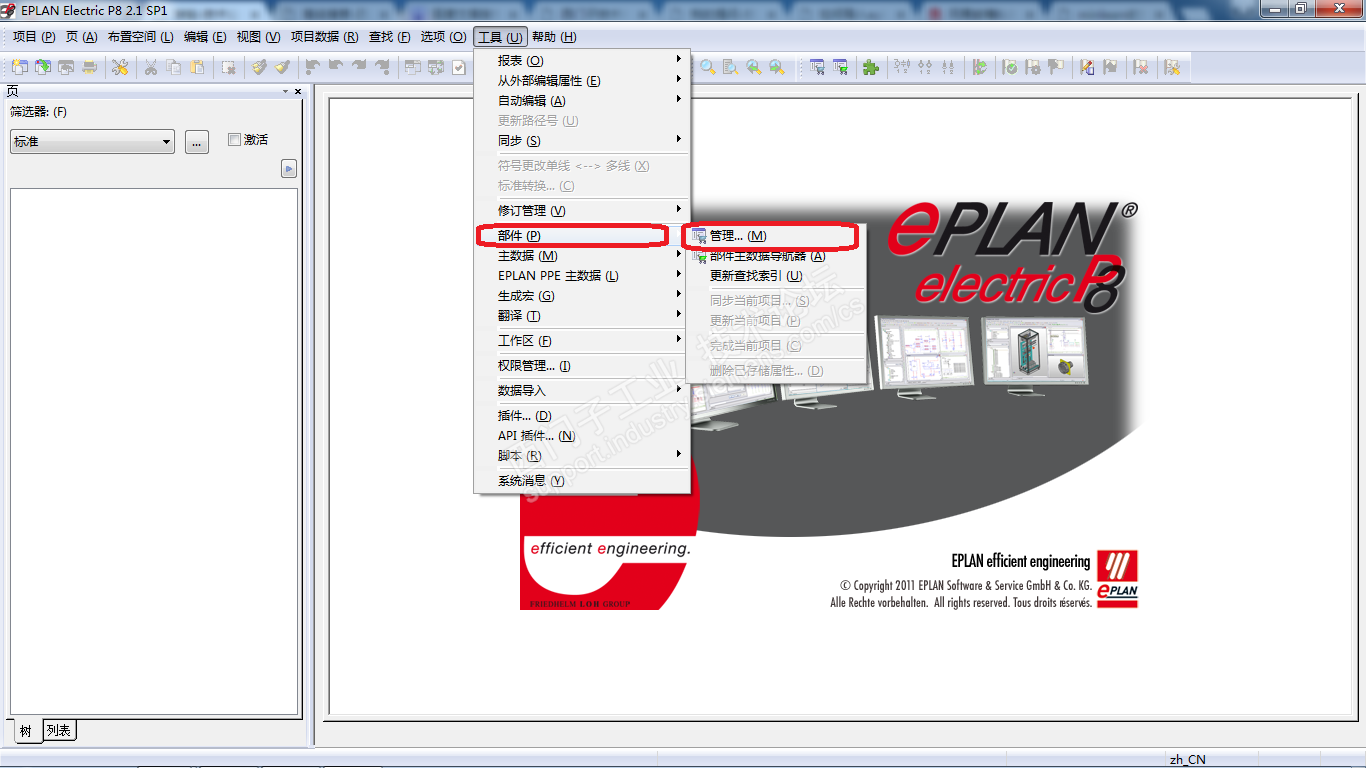Expand the 脚本 (R) submenu

pyautogui.click(x=582, y=456)
